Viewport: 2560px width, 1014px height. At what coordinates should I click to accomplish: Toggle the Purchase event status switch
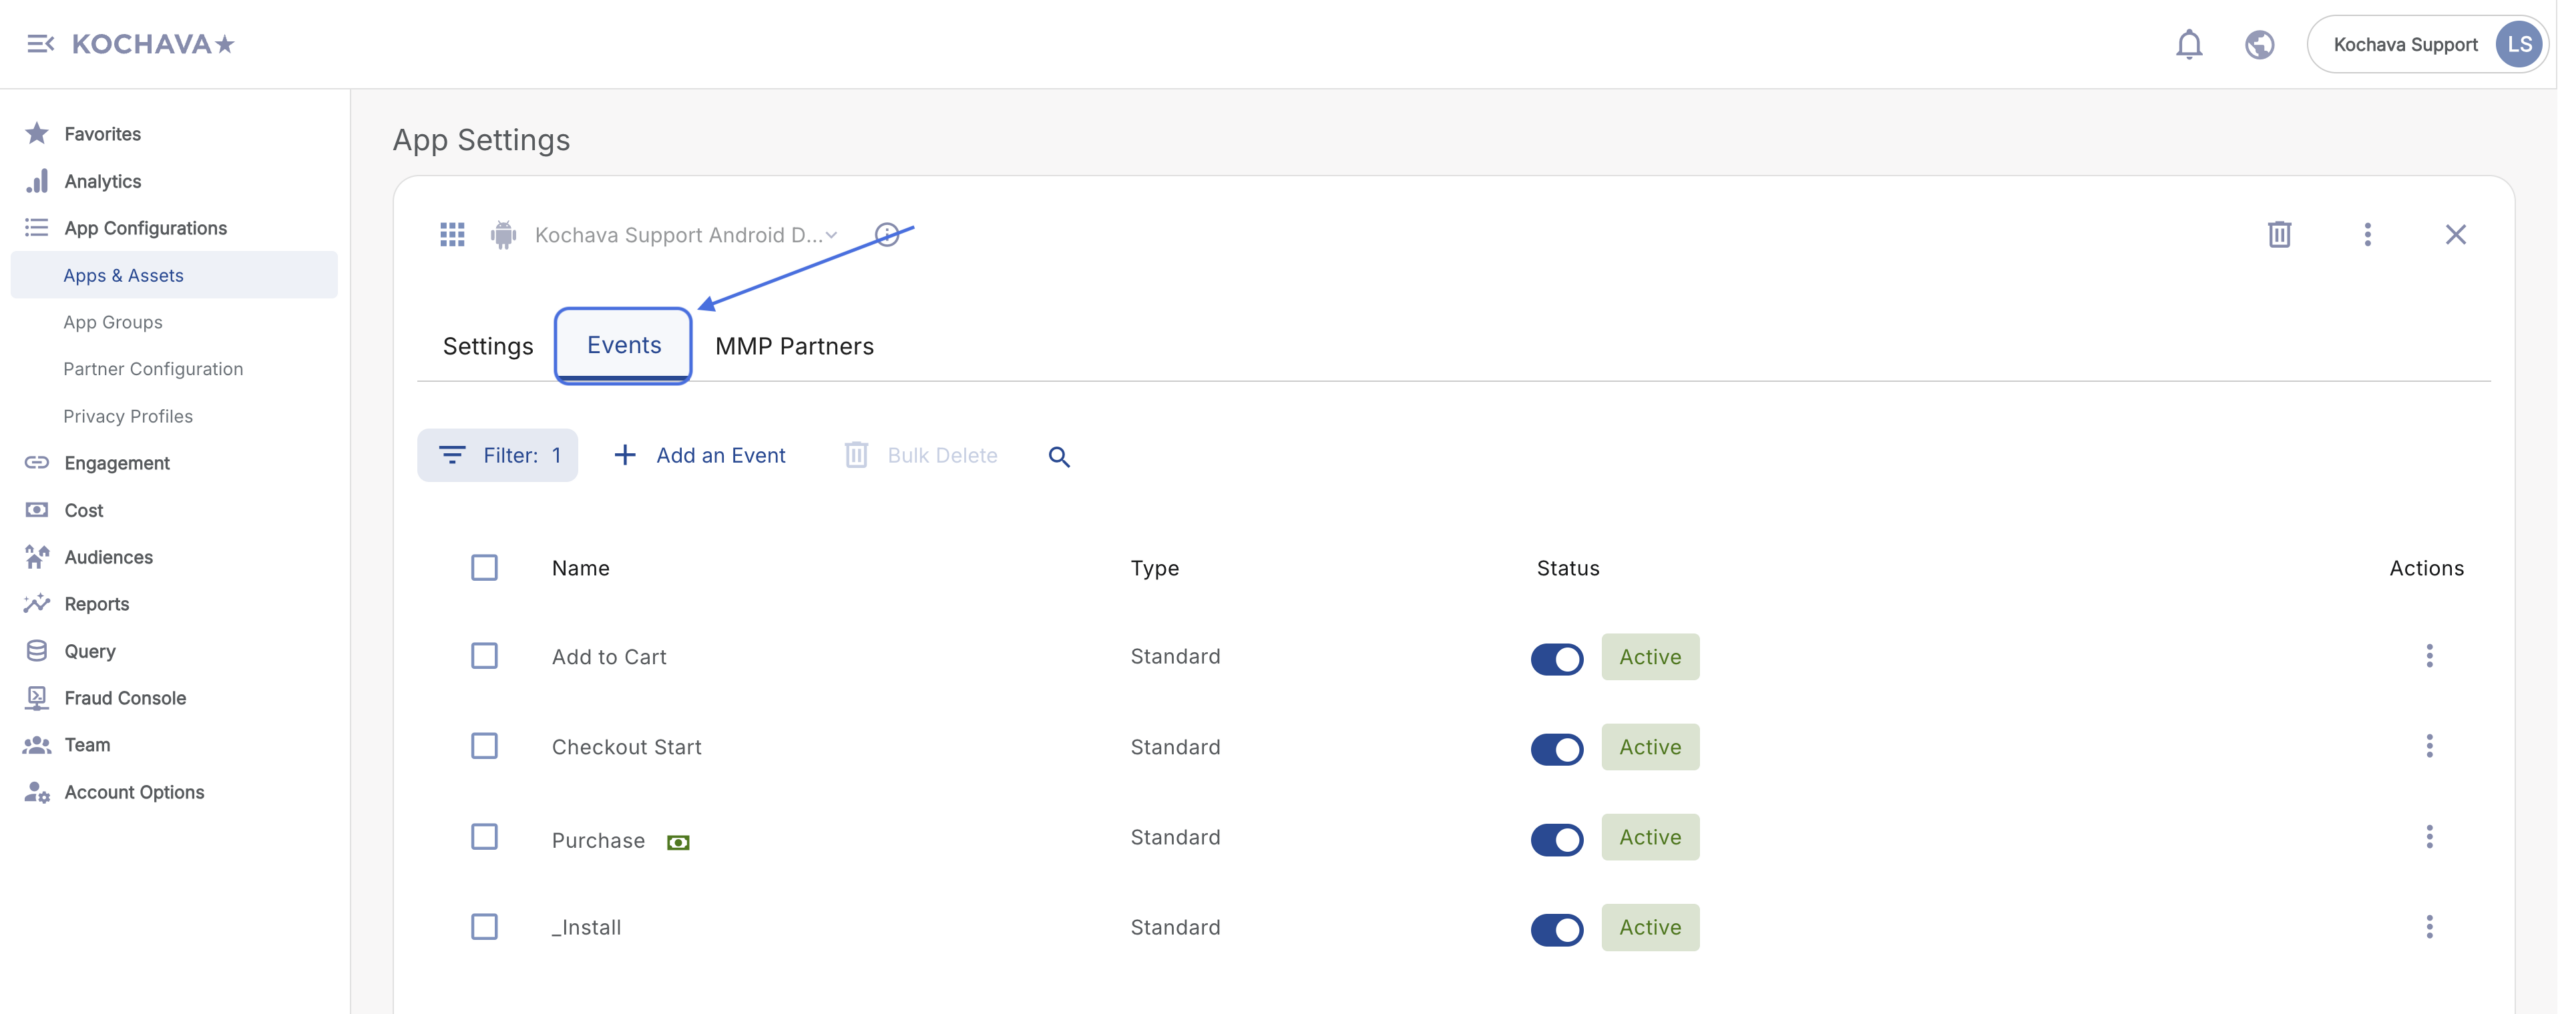tap(1556, 839)
